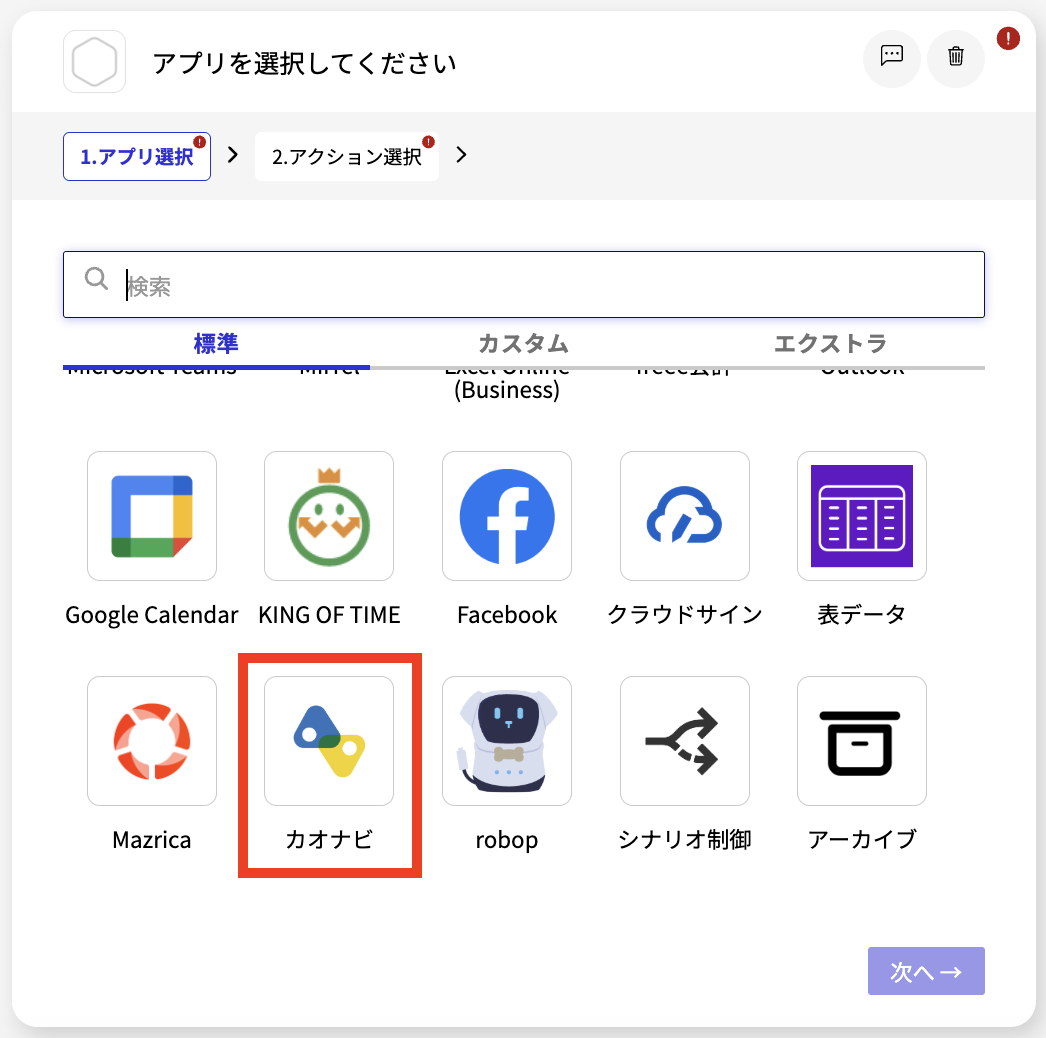The height and width of the screenshot is (1038, 1046).
Task: Go to step 2.アクション選択
Action: point(347,157)
